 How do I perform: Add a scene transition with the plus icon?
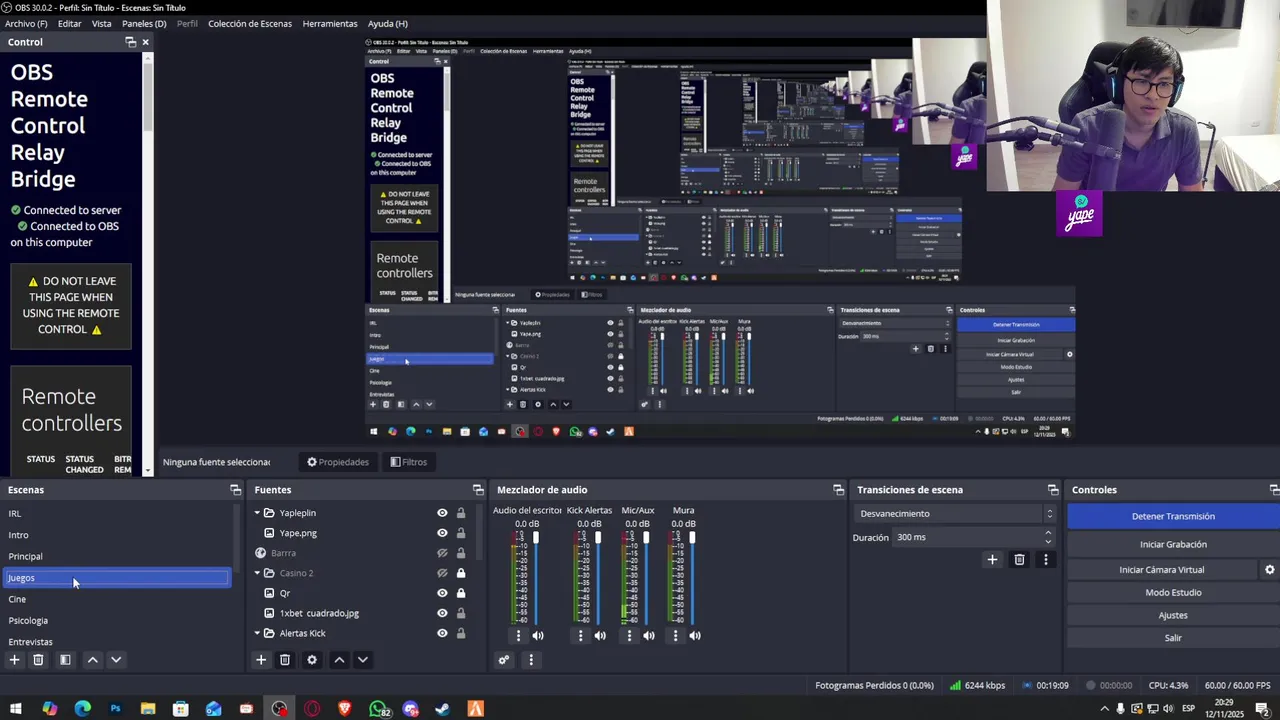tap(992, 560)
